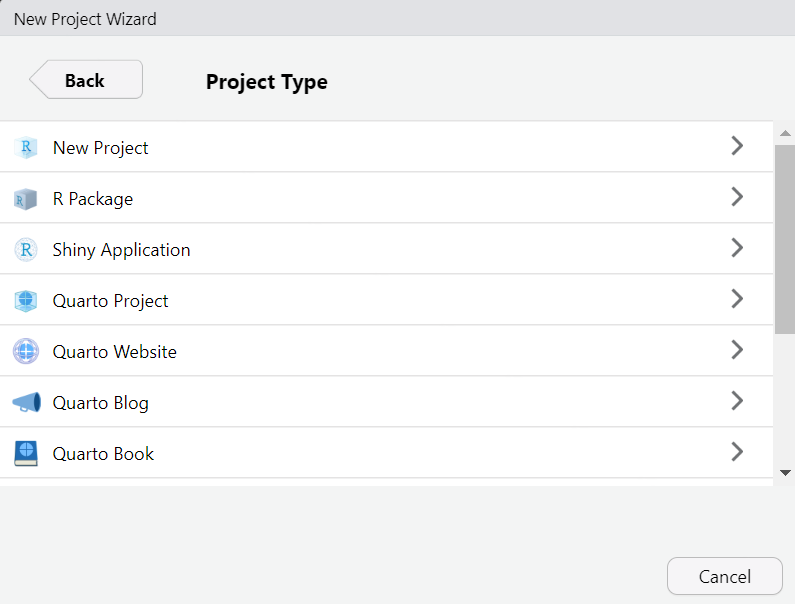
Task: Click the R Package box icon
Action: (x=26, y=199)
